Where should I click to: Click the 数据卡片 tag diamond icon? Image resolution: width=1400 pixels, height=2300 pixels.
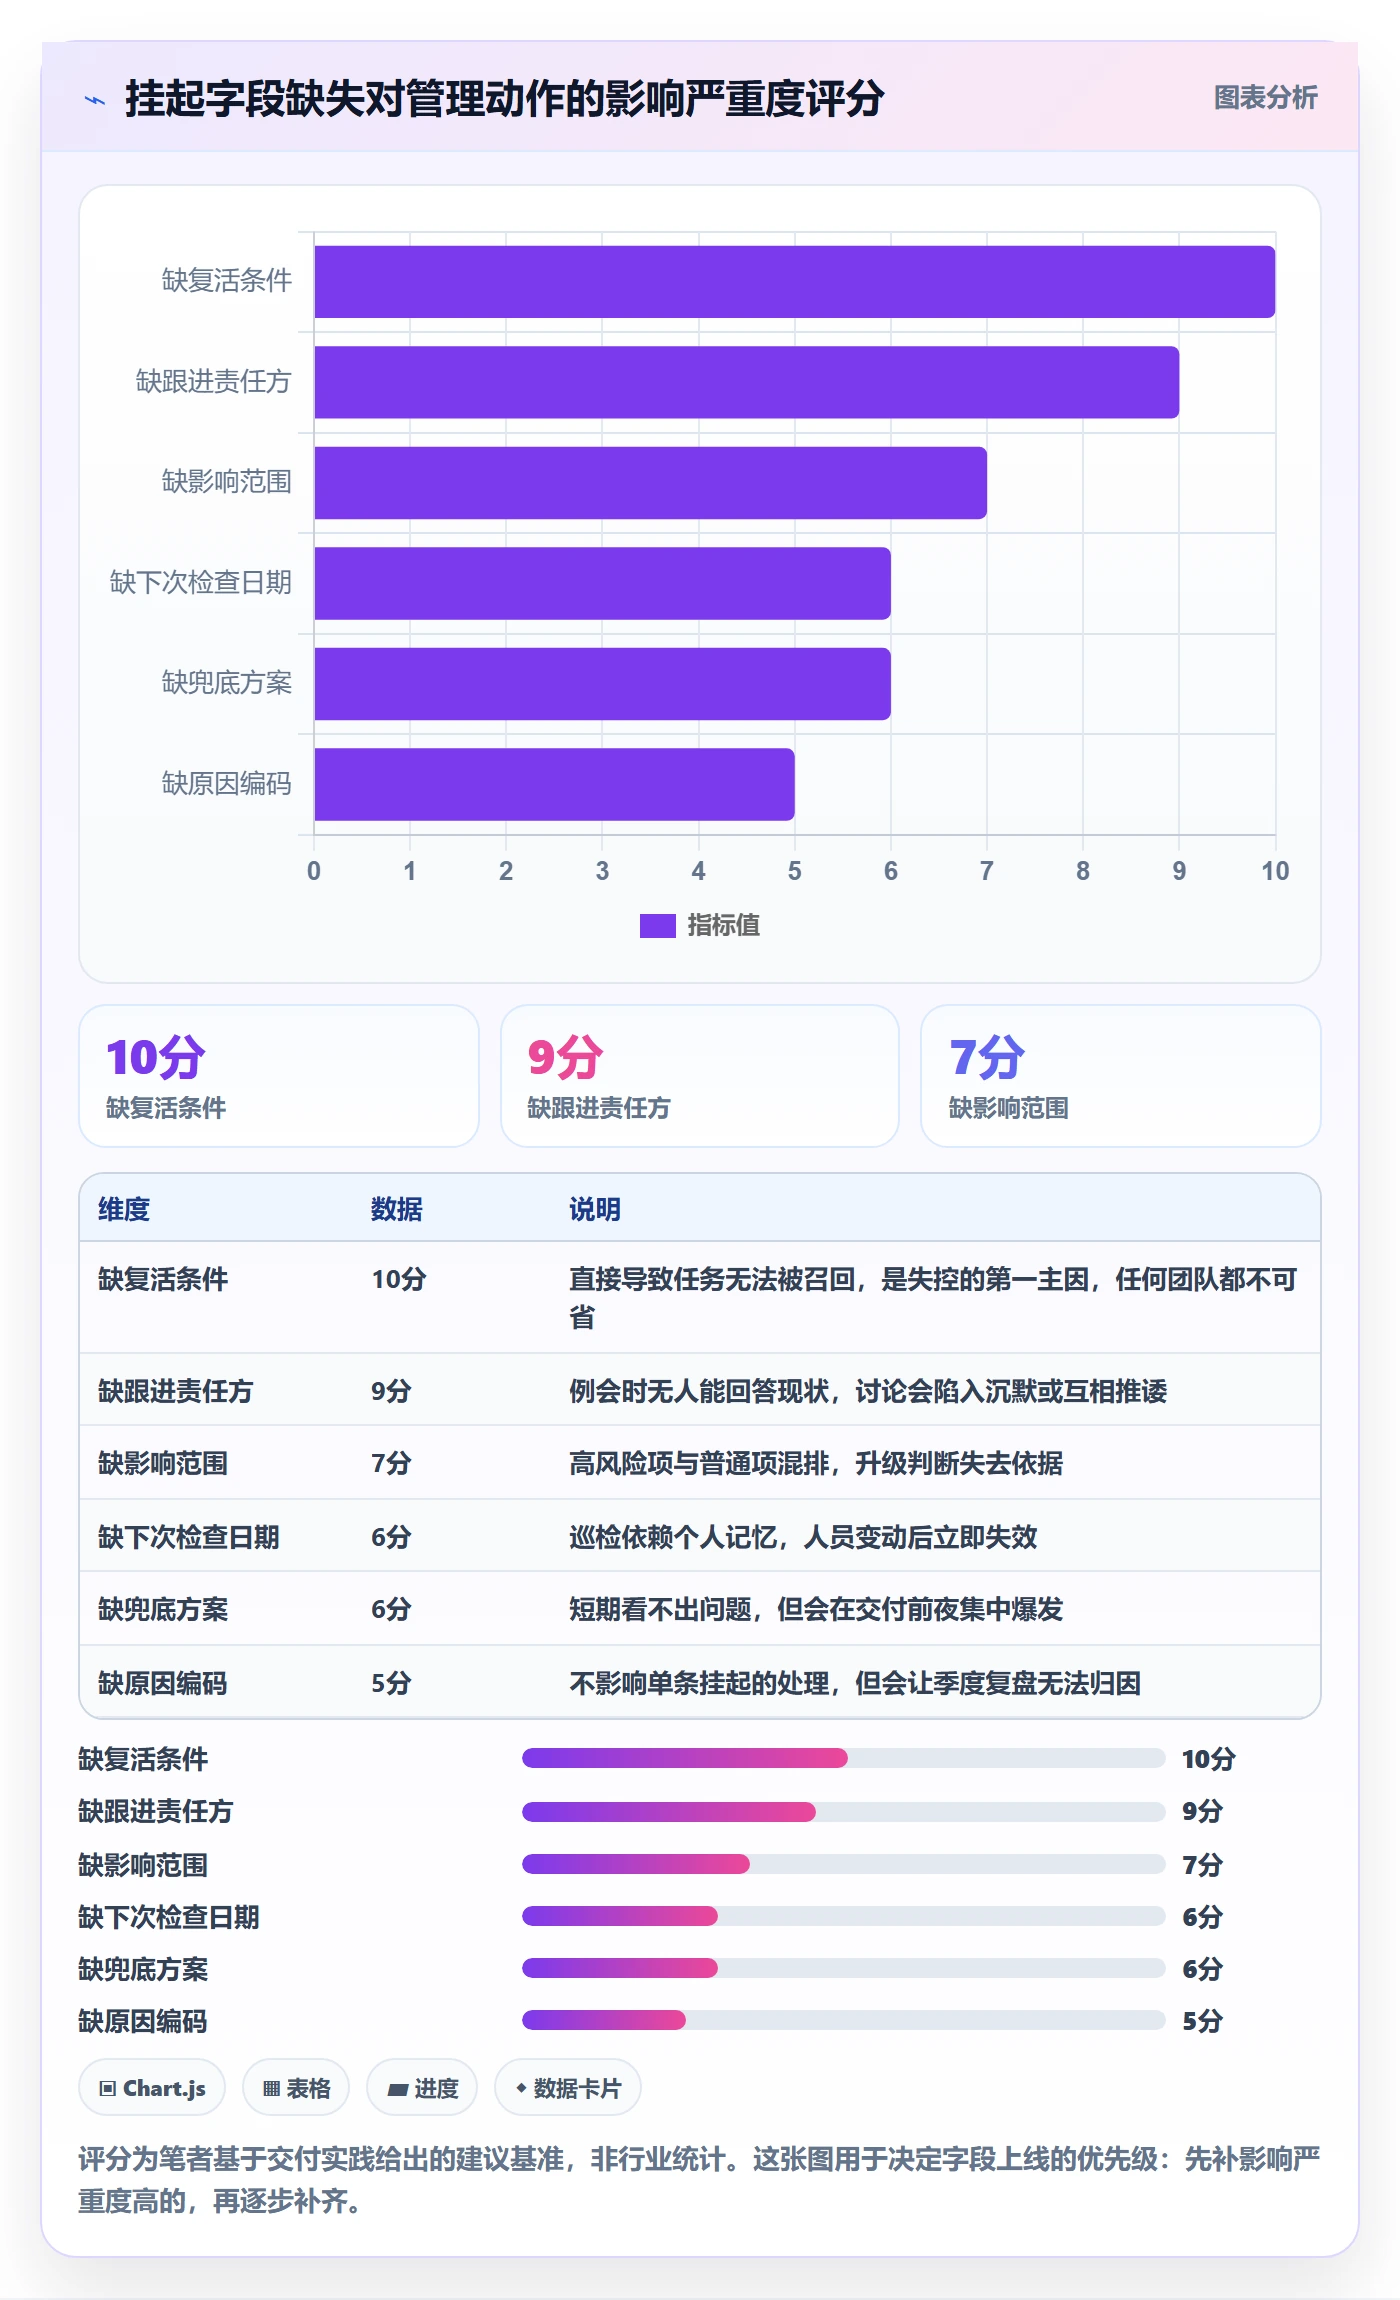click(x=521, y=2088)
